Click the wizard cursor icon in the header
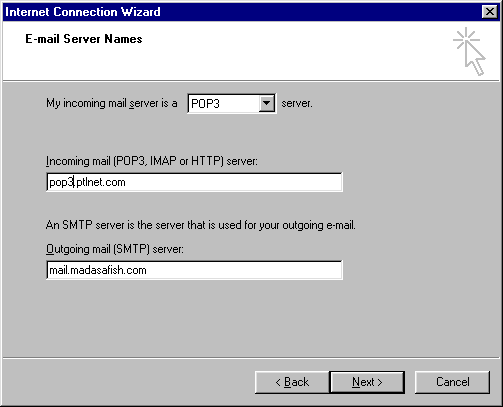 [469, 52]
